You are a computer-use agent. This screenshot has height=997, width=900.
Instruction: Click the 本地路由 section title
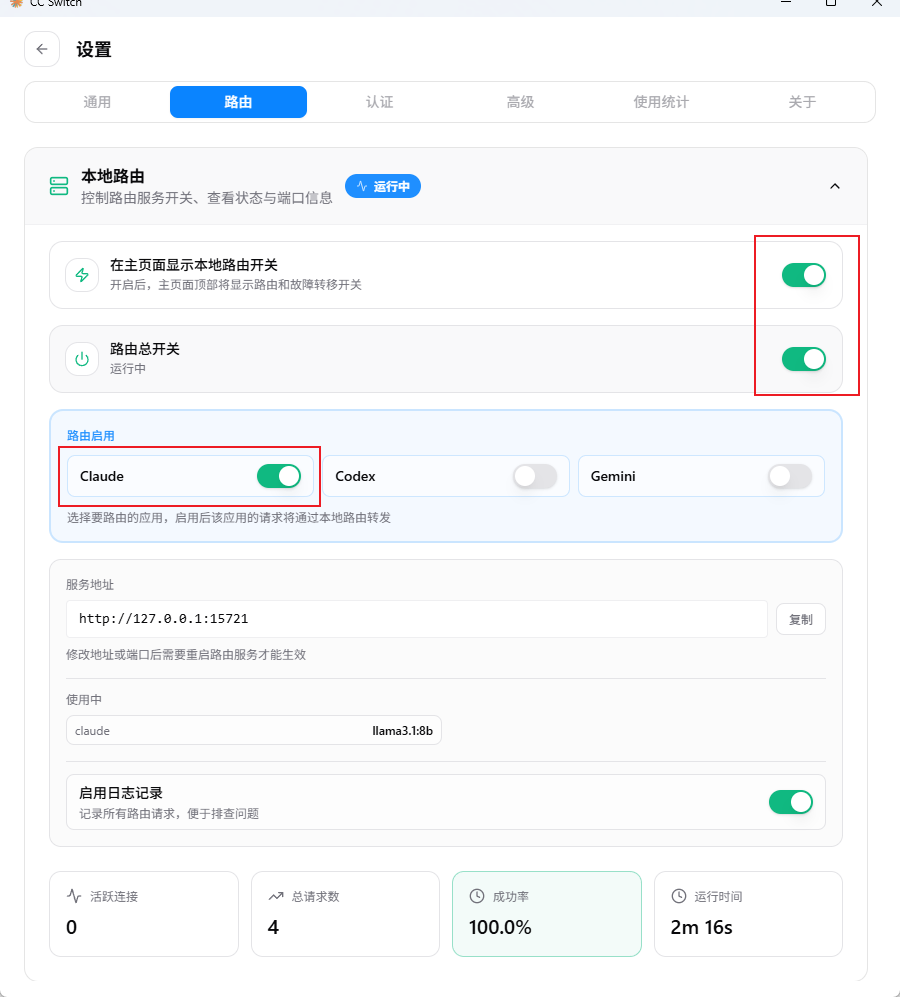click(113, 176)
